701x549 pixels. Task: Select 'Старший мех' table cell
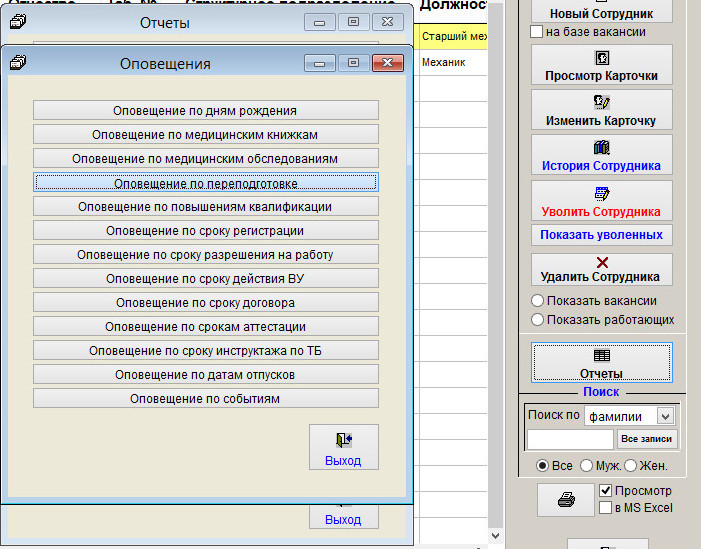(453, 36)
